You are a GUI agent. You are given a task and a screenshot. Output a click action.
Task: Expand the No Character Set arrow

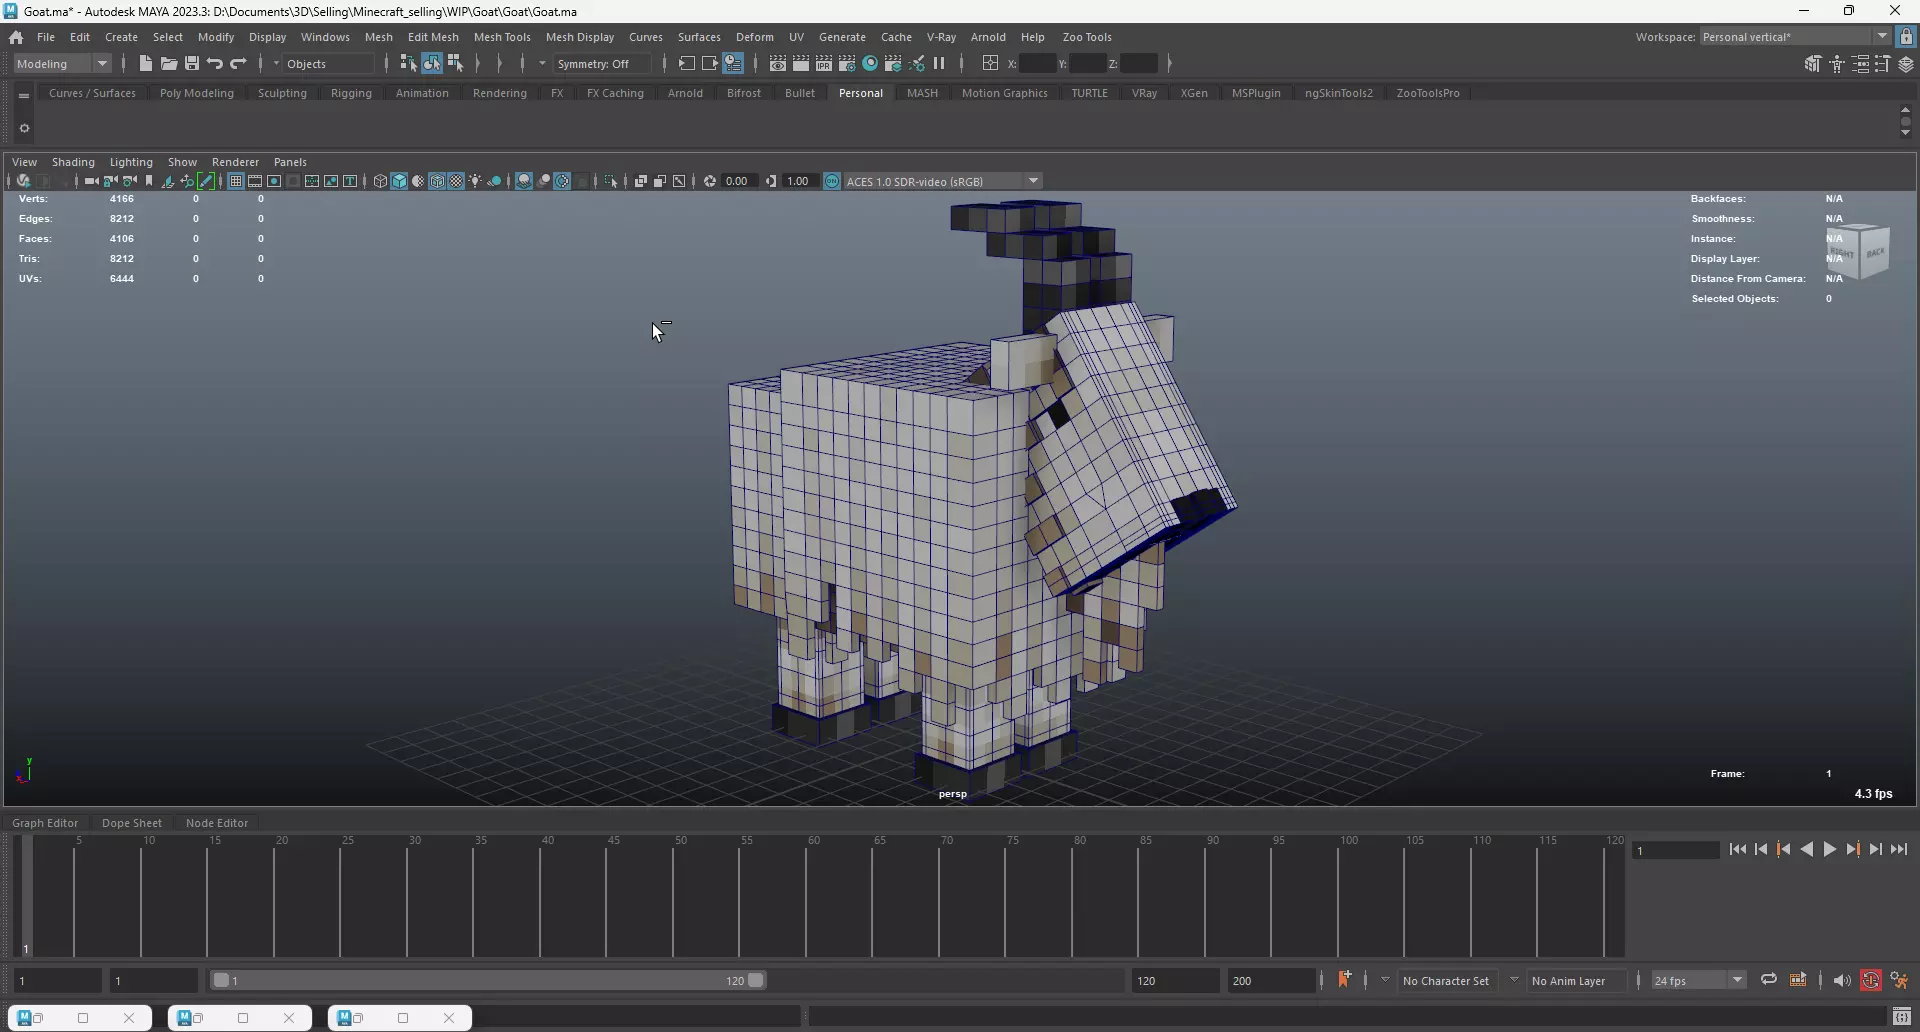pos(1385,980)
